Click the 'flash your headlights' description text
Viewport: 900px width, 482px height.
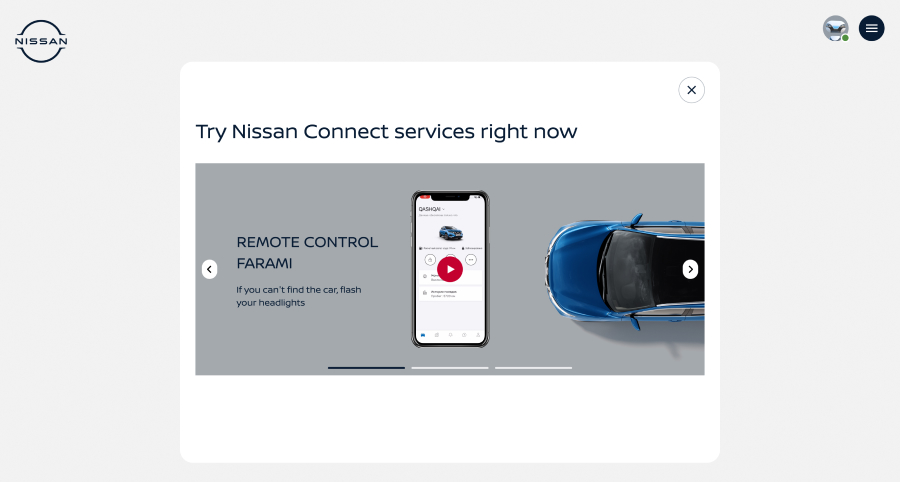point(298,296)
